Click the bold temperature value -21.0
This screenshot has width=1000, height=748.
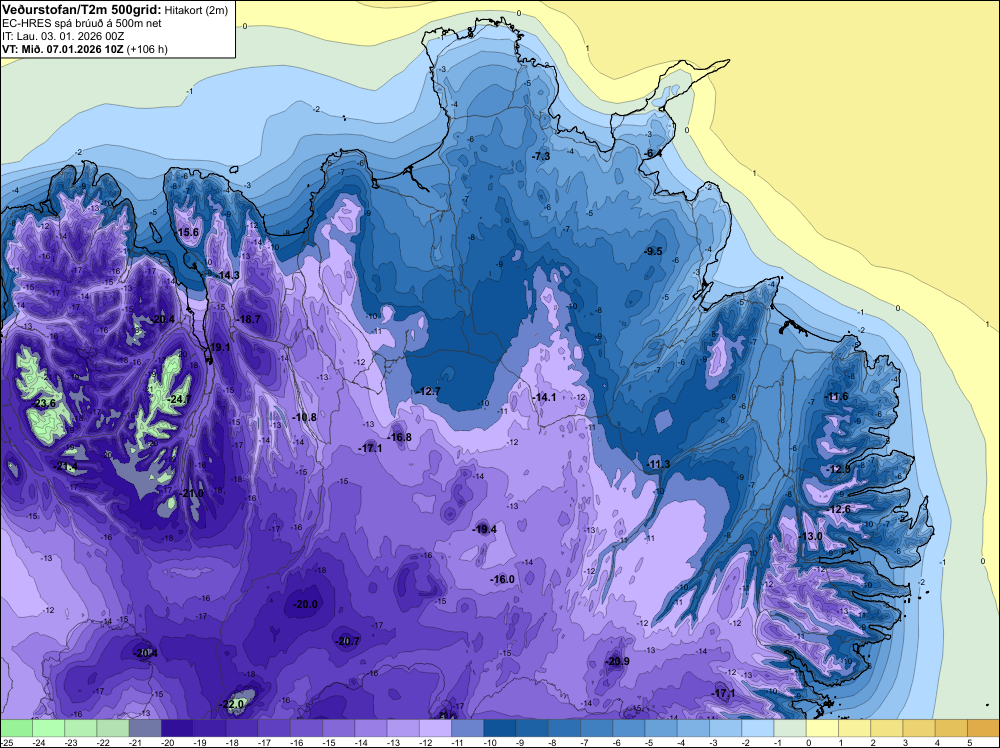[x=191, y=493]
